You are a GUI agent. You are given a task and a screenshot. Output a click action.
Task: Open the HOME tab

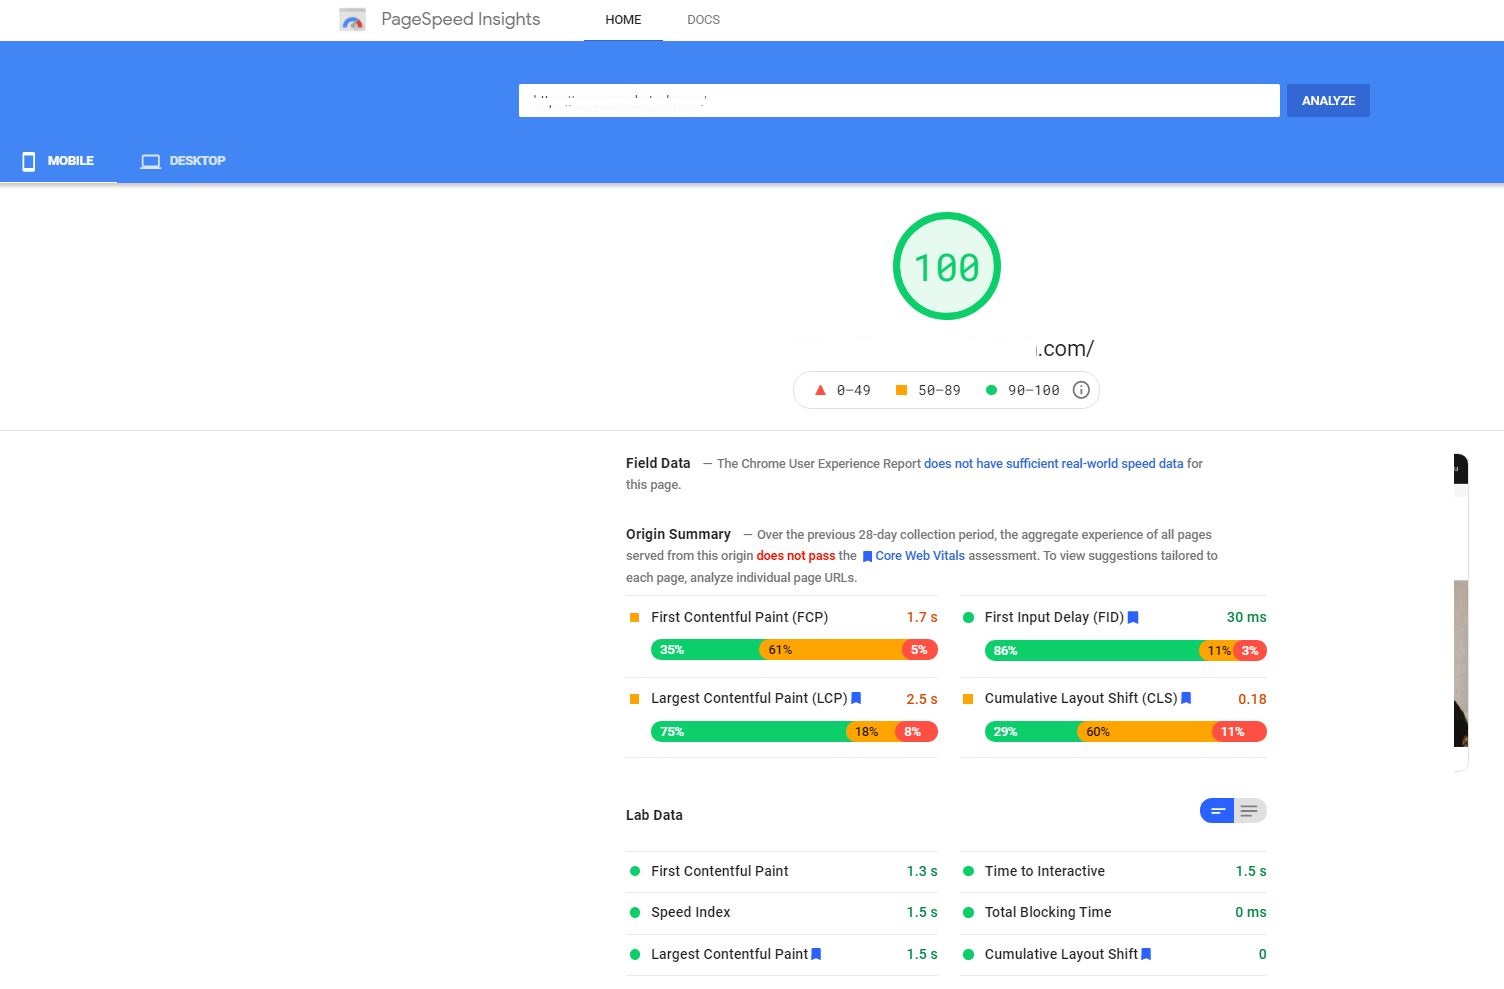(623, 20)
